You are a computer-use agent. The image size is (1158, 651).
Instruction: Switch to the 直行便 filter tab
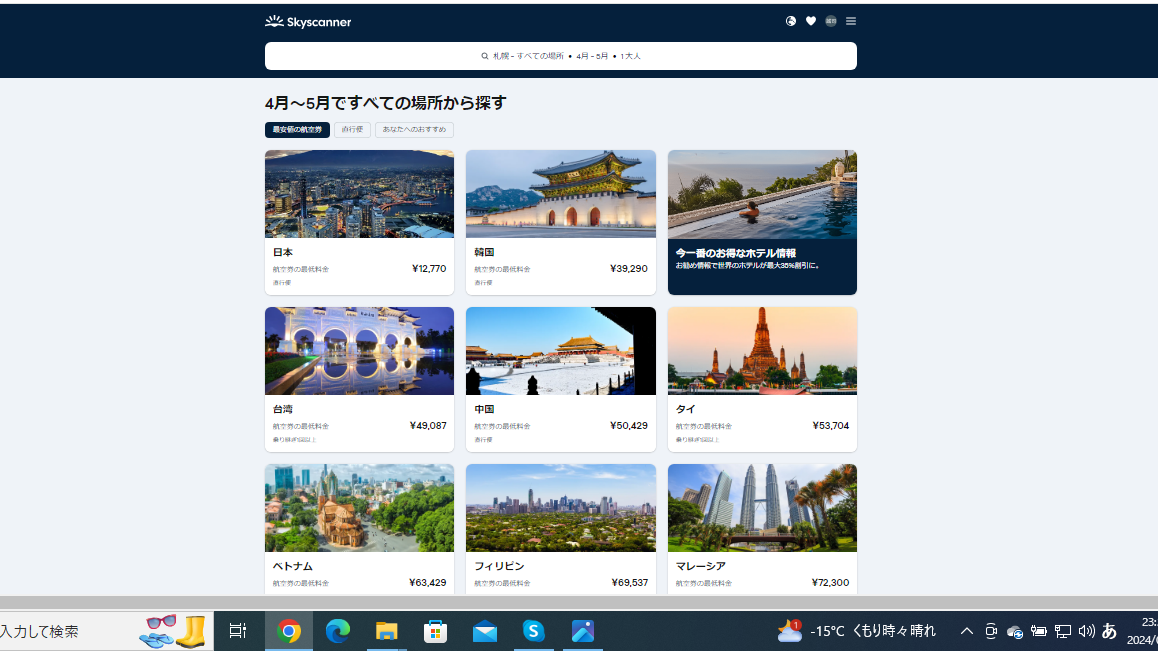[x=352, y=130]
